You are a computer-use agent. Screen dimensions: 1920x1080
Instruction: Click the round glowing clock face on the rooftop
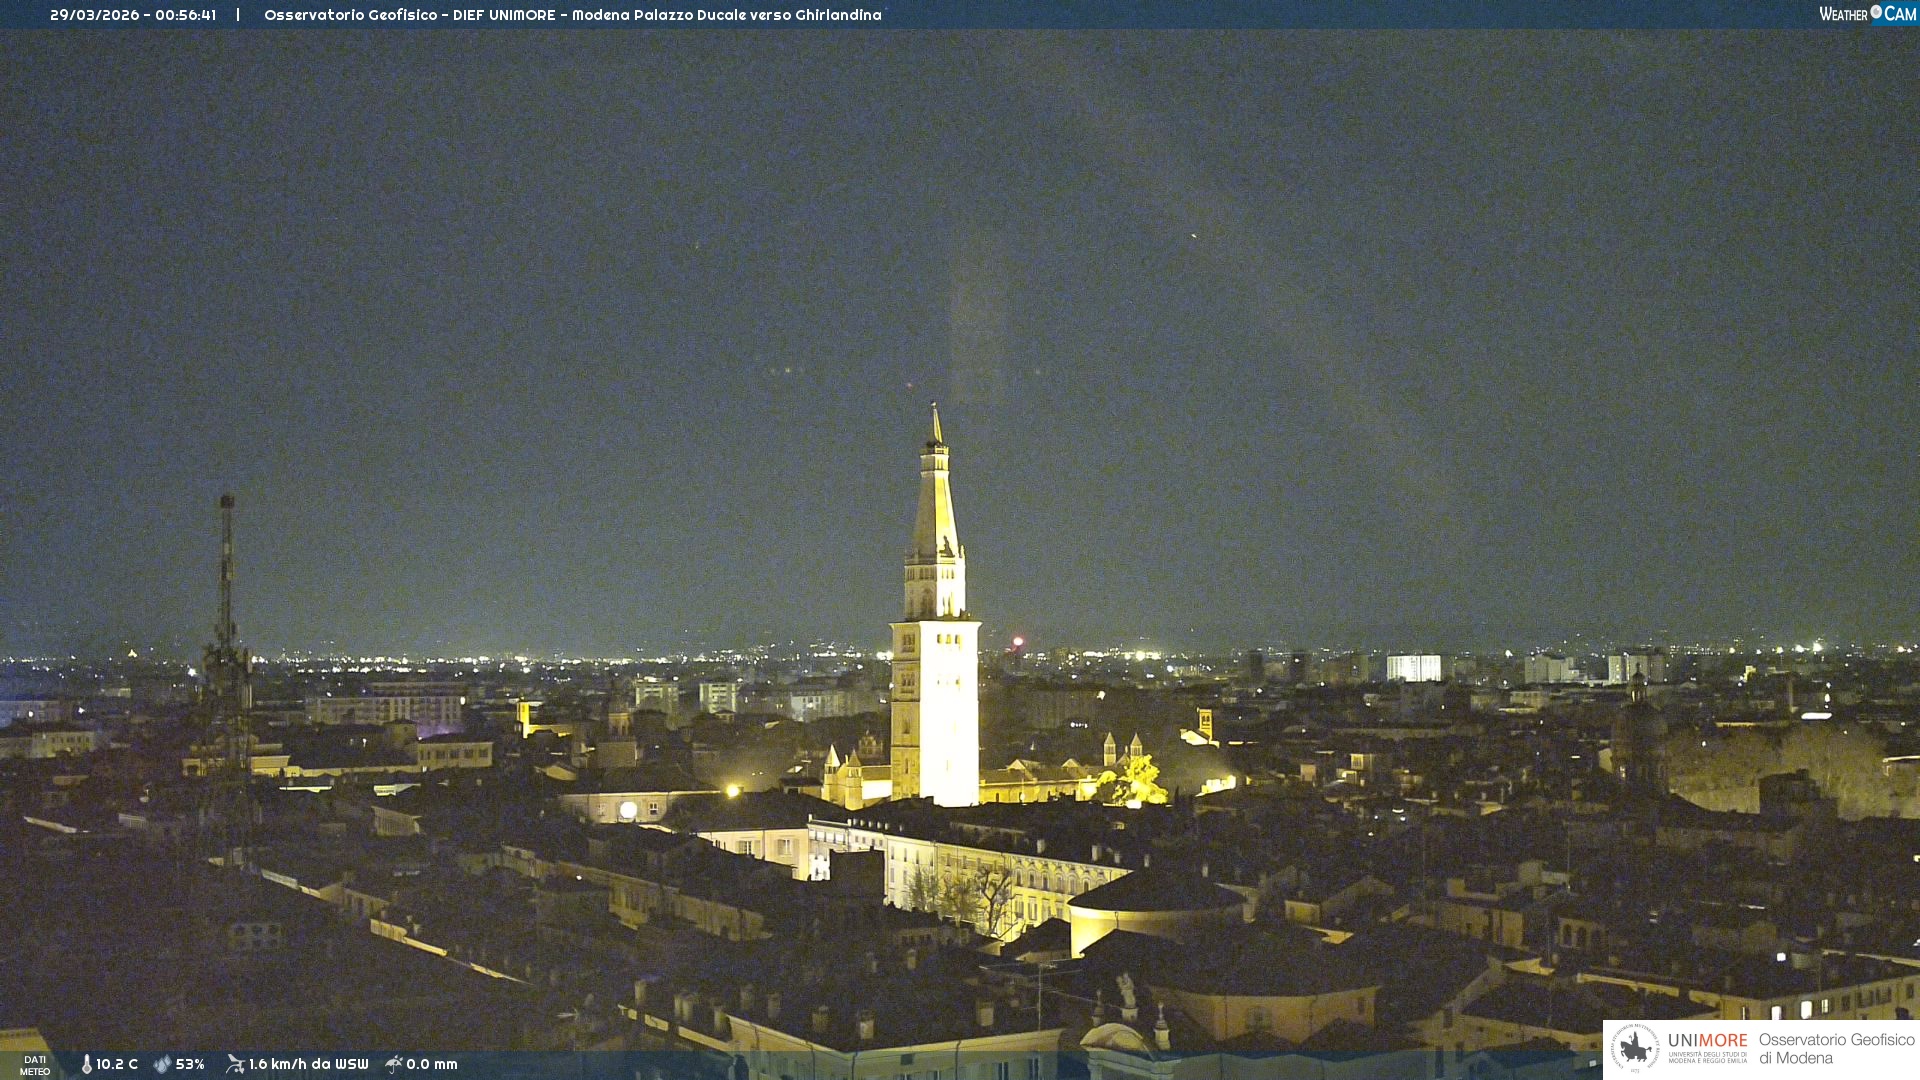(628, 809)
